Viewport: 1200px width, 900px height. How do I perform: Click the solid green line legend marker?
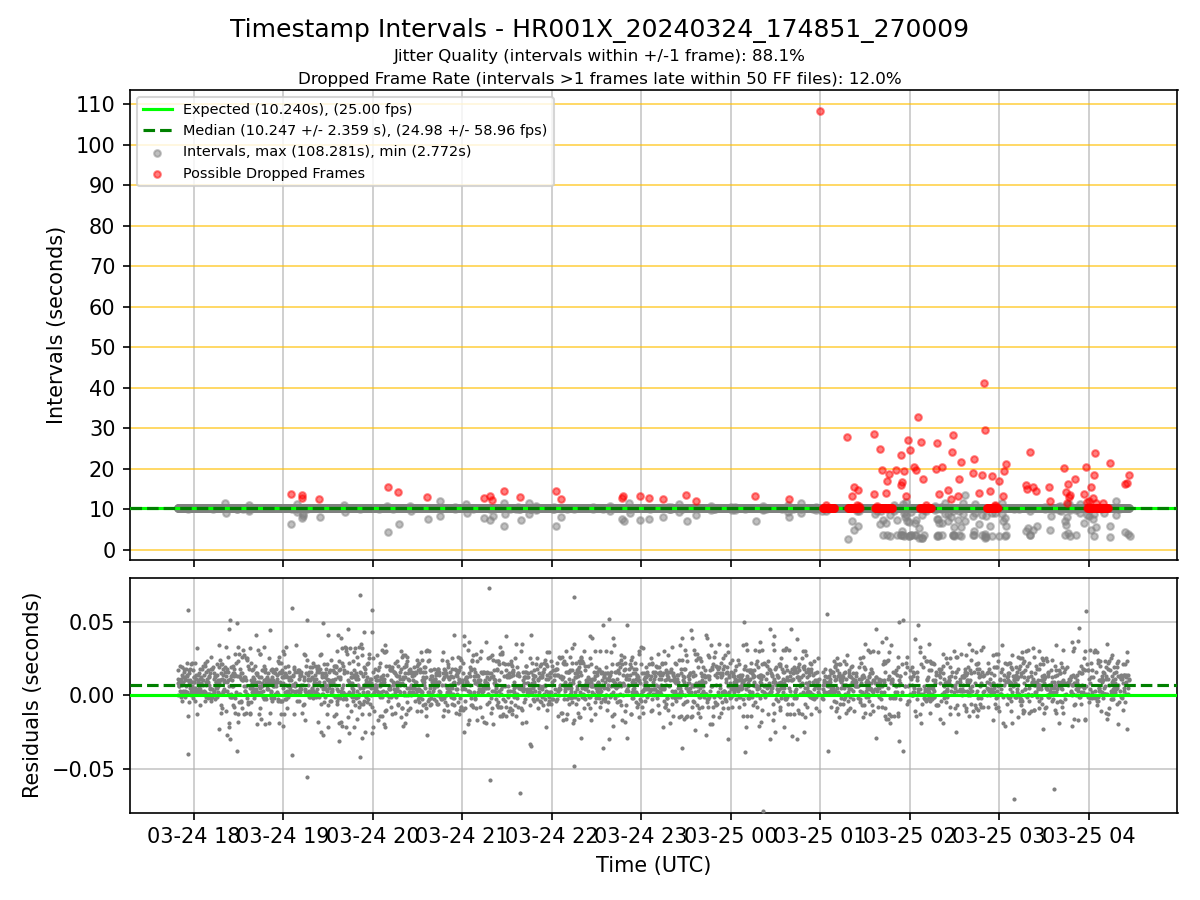click(158, 110)
